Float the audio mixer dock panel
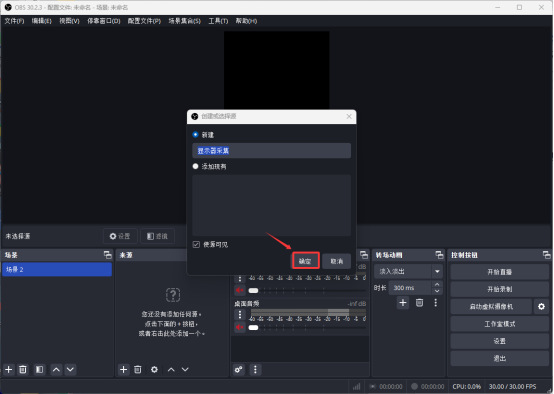Image resolution: width=554 pixels, height=394 pixels. click(x=364, y=255)
